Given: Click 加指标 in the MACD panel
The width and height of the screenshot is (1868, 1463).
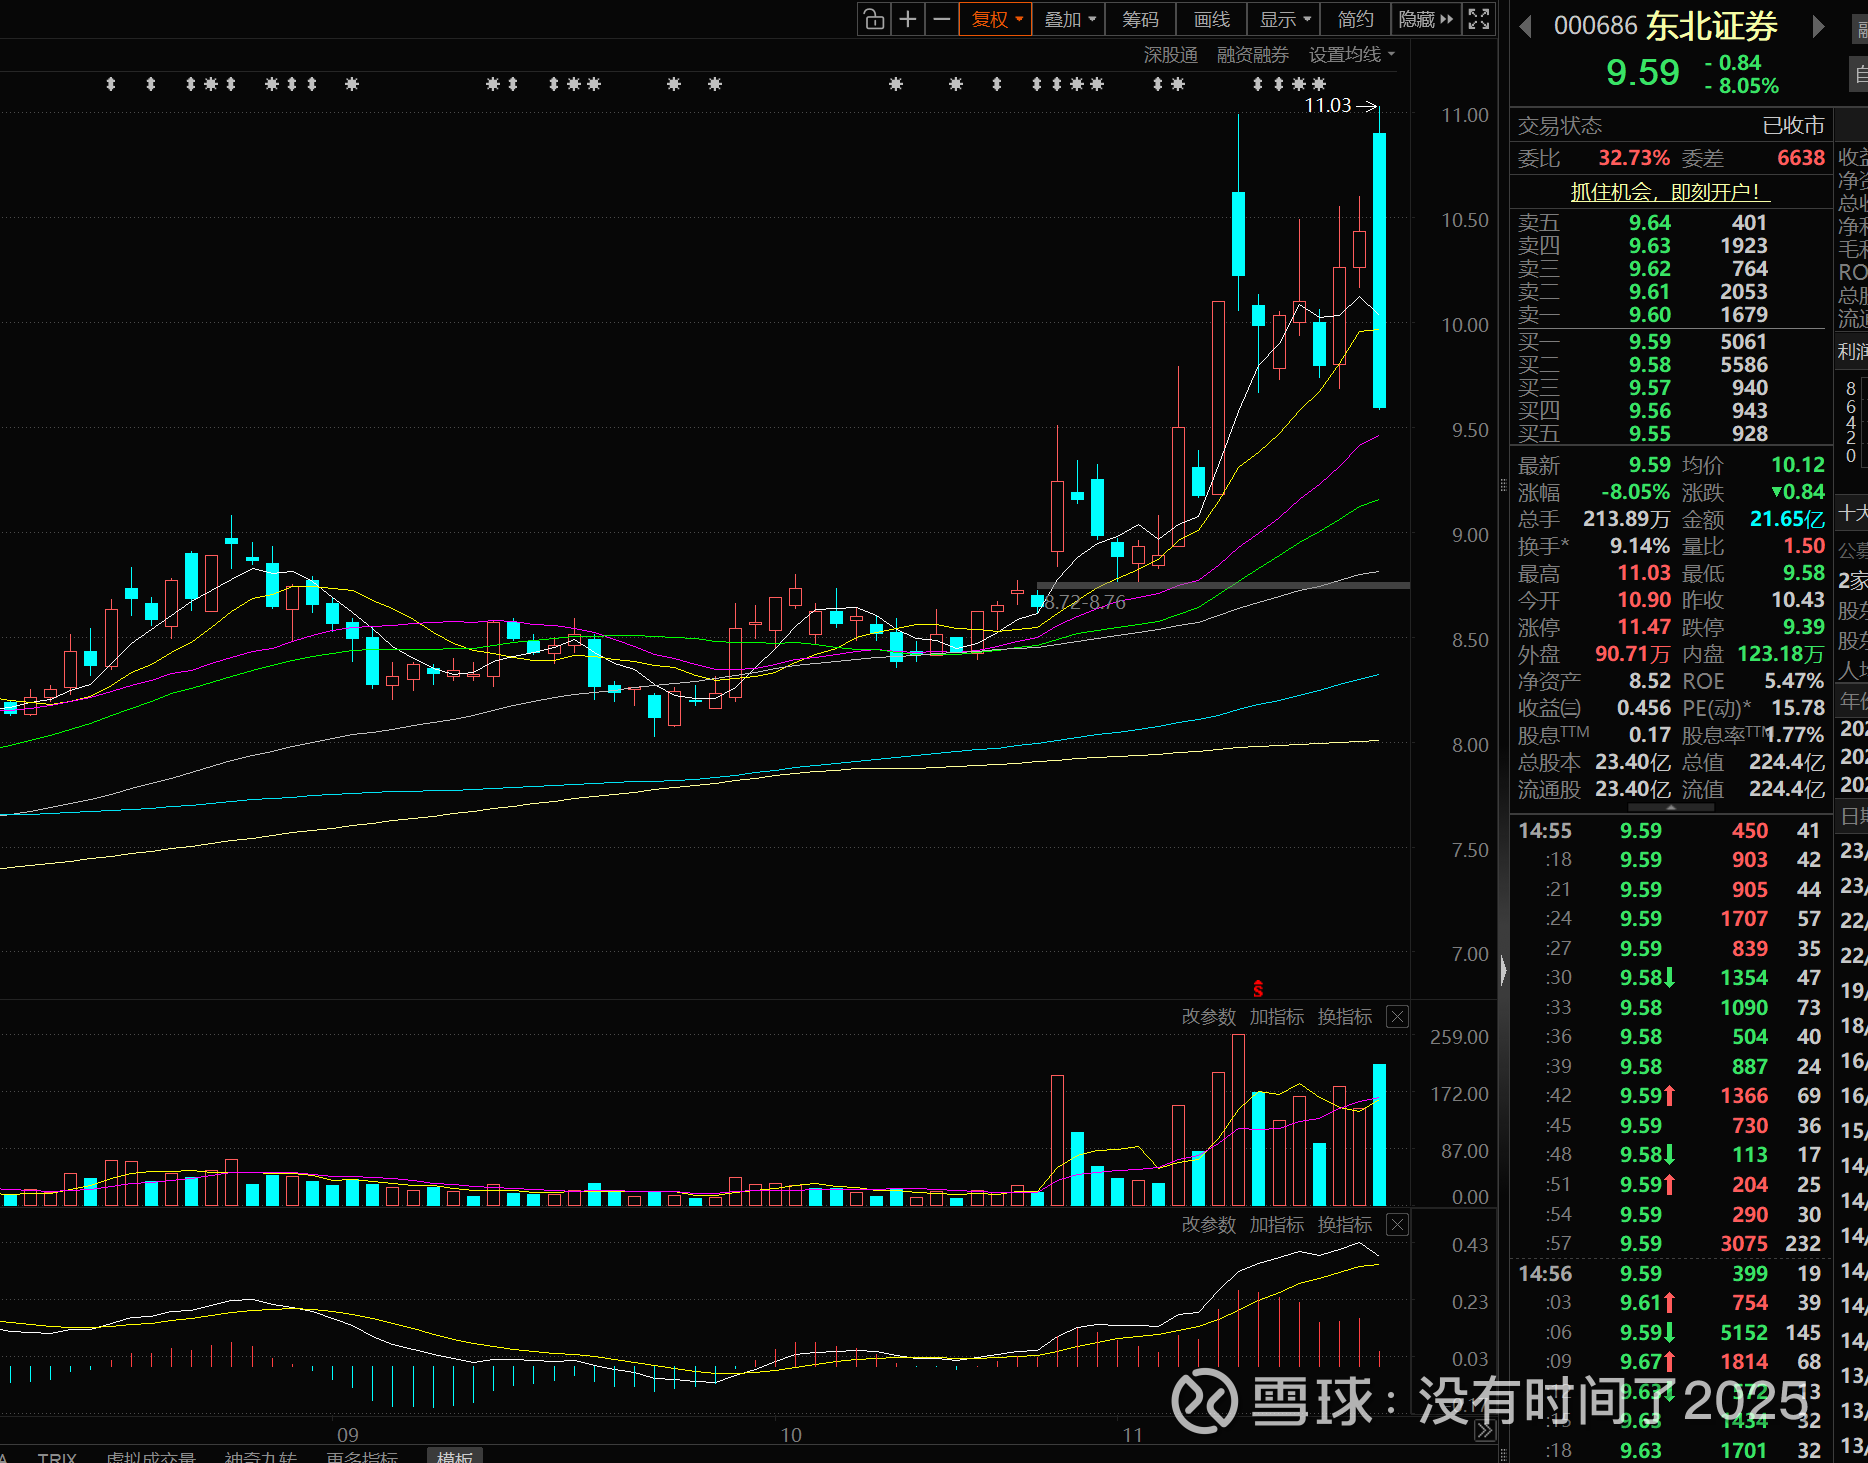Looking at the screenshot, I should pyautogui.click(x=1277, y=1225).
